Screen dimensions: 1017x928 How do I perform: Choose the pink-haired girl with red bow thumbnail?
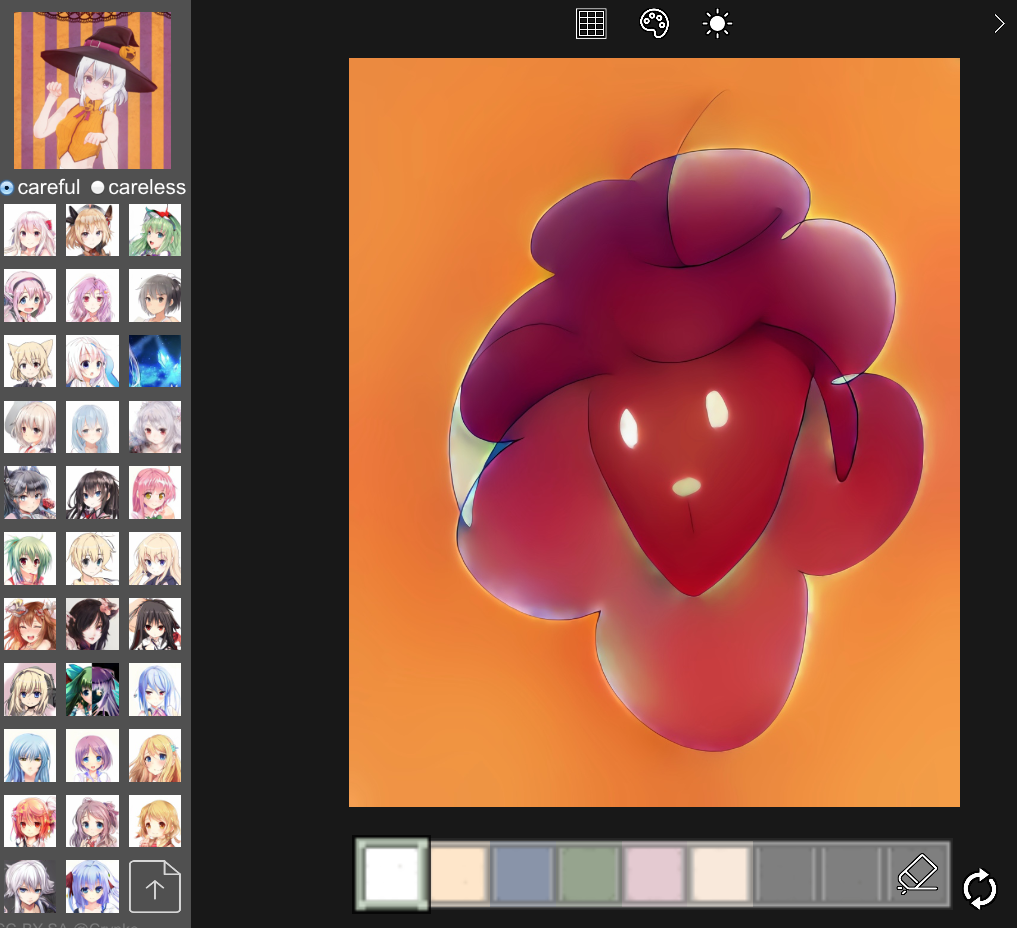click(x=30, y=230)
